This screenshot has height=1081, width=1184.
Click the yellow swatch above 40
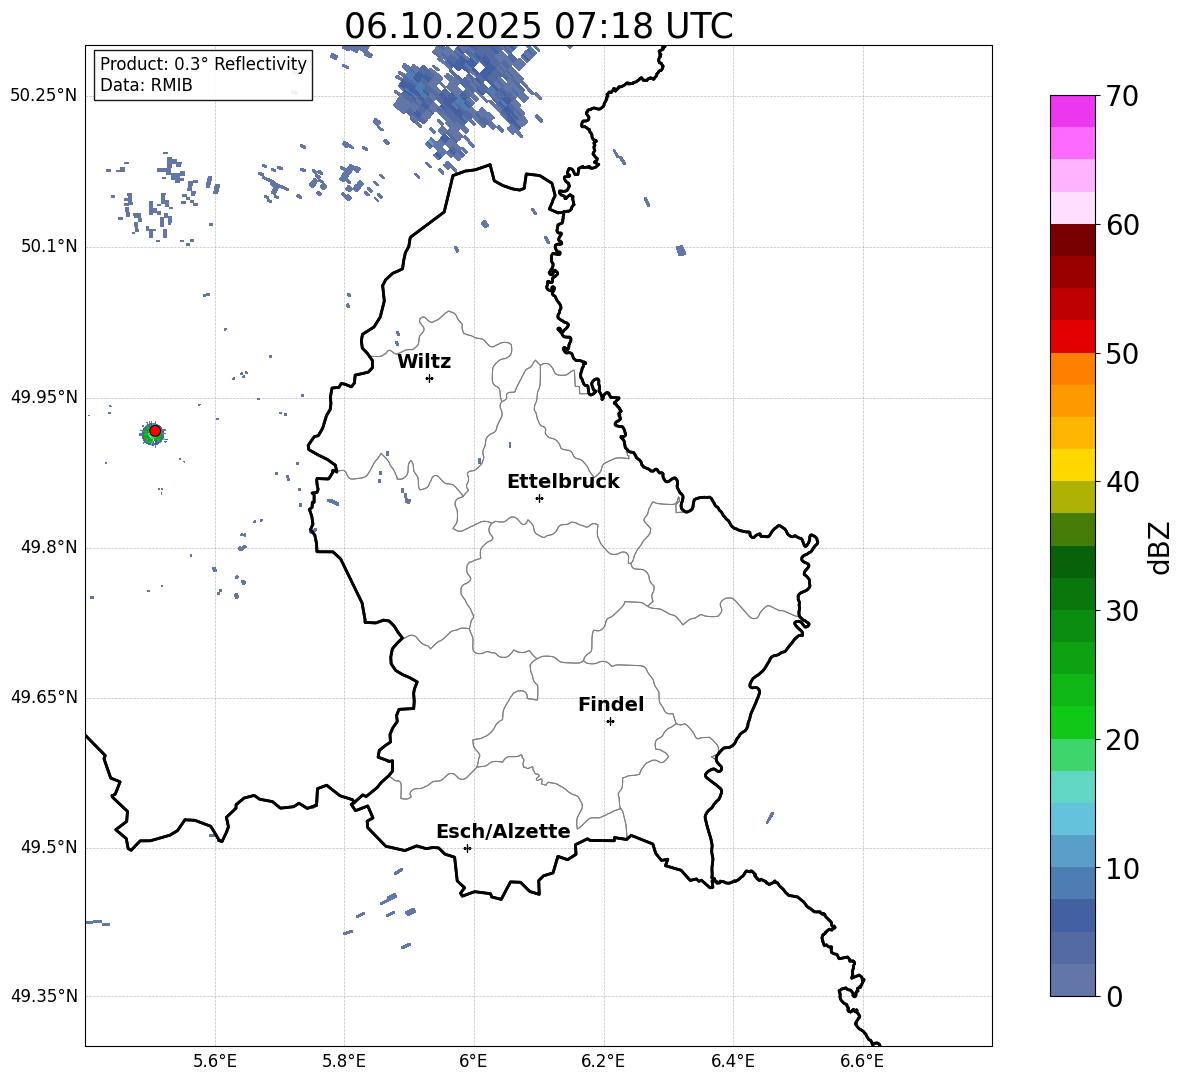pos(1072,465)
